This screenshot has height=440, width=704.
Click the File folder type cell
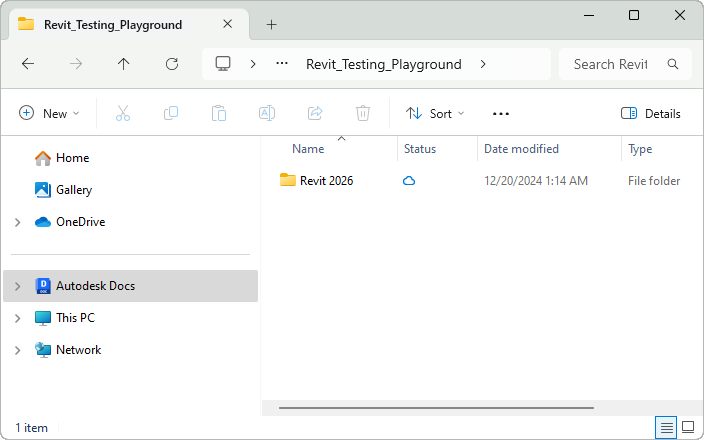(x=654, y=180)
